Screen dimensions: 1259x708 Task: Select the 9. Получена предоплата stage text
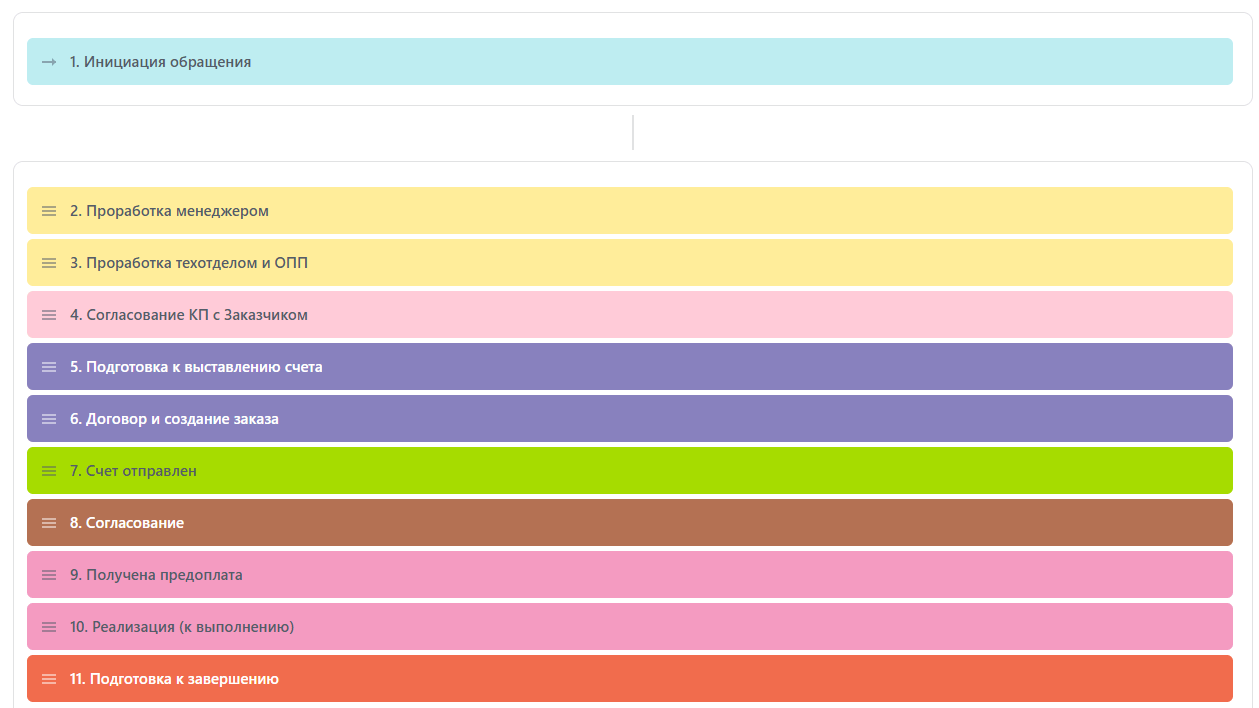156,575
